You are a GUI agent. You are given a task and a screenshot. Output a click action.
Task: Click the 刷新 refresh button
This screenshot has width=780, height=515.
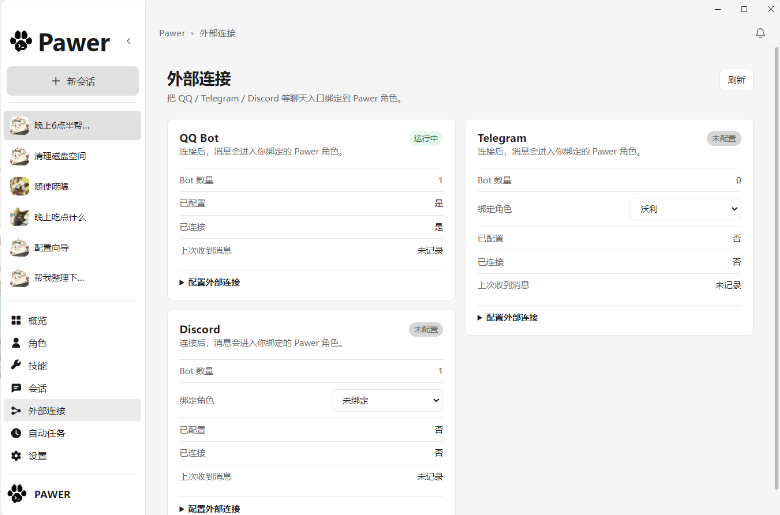pos(736,80)
